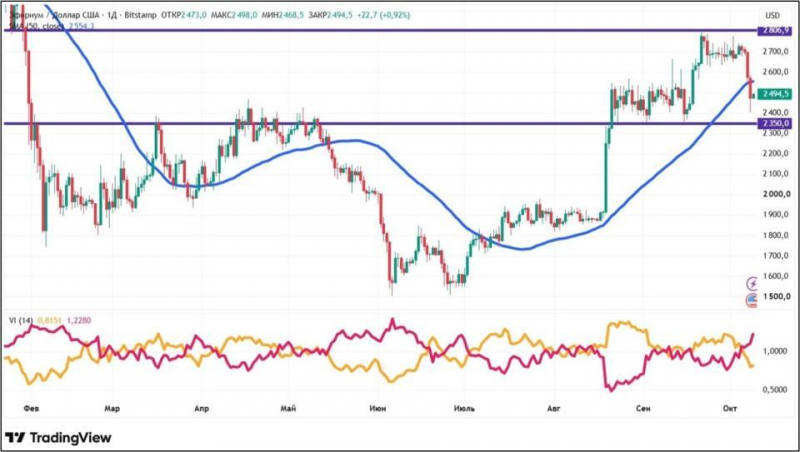Click the 2200,0 price axis label
The width and height of the screenshot is (800, 452).
(776, 153)
